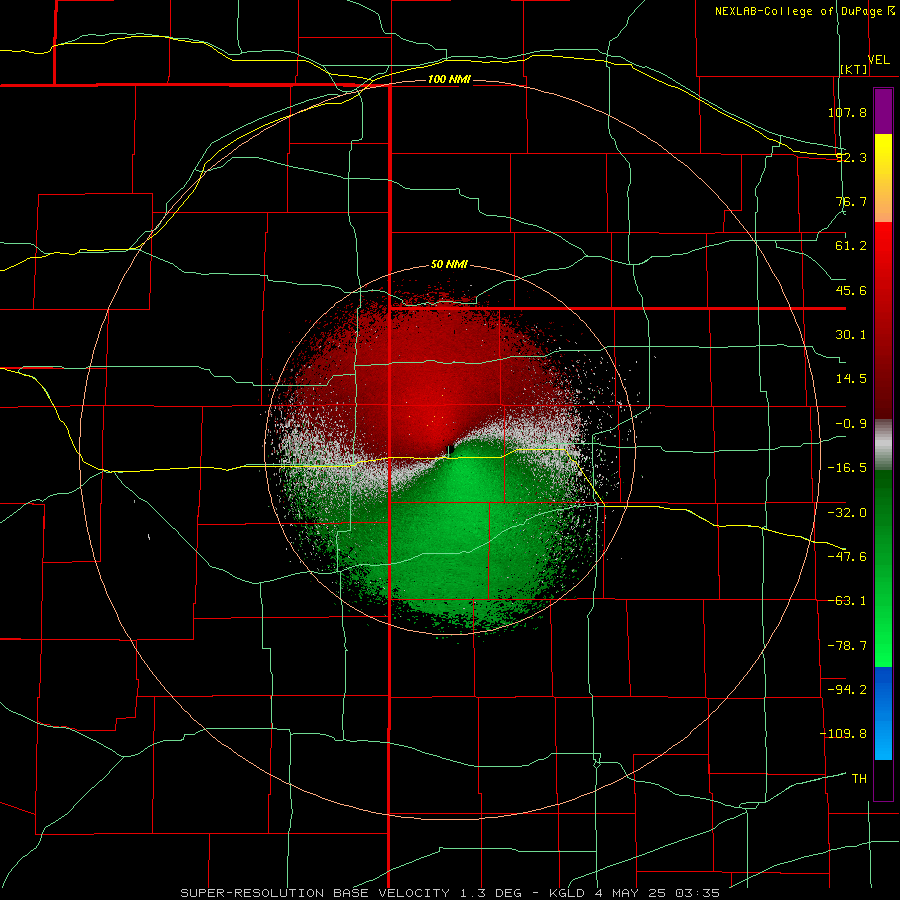Select the 30.1 velocity scale value
The width and height of the screenshot is (900, 900).
tap(851, 335)
